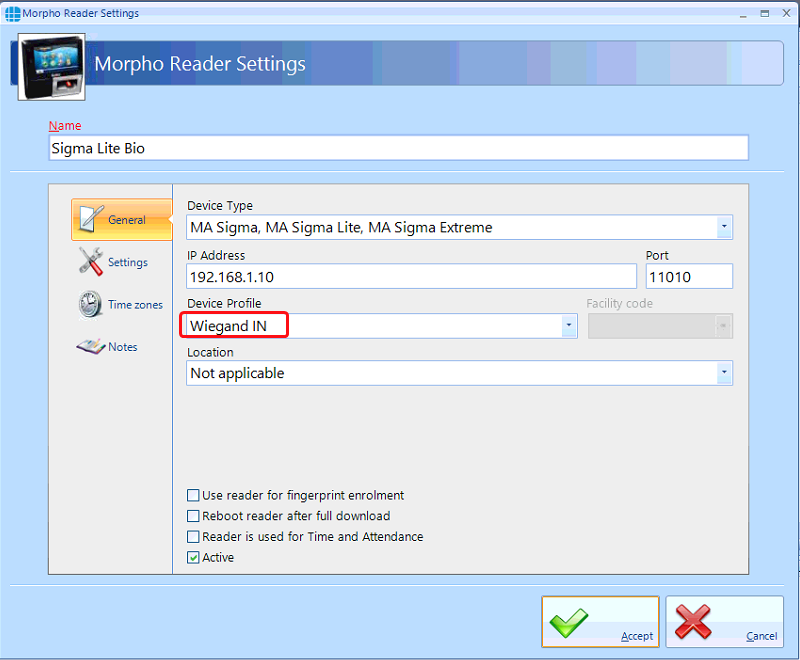Maximize the Morpho Reader Settings window
The width and height of the screenshot is (800, 660).
pos(764,14)
